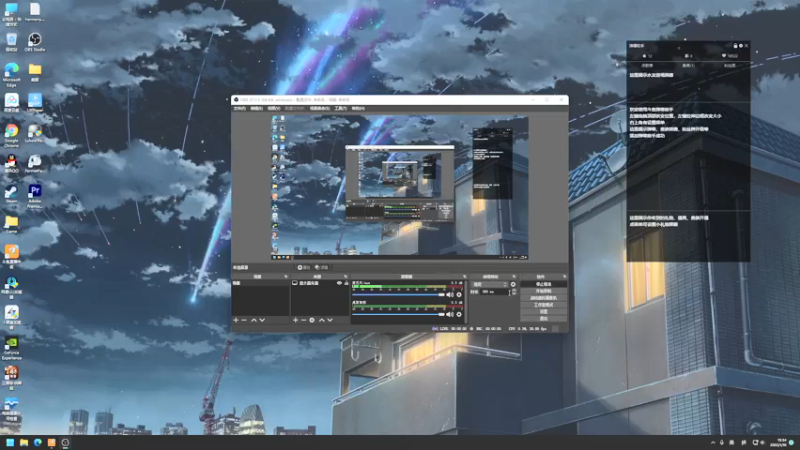Open third menu in OBS menu bar

point(273,108)
